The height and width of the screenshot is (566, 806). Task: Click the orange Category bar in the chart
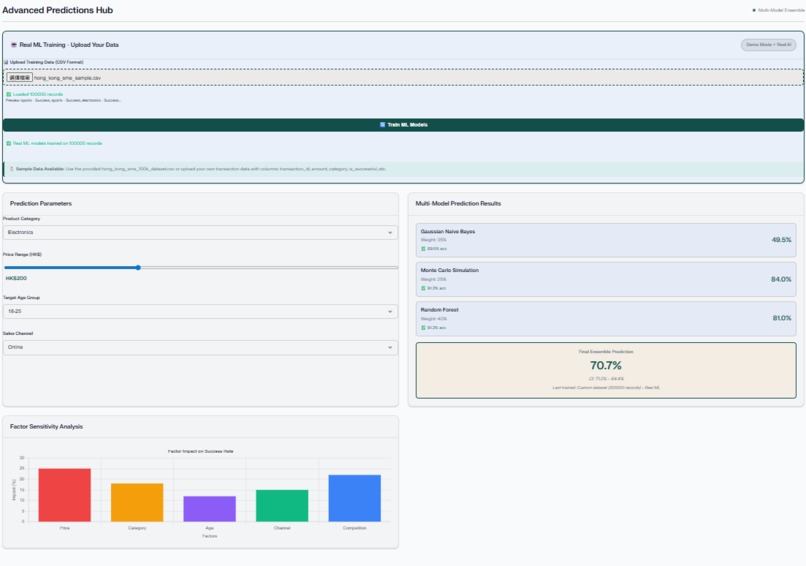click(x=137, y=502)
